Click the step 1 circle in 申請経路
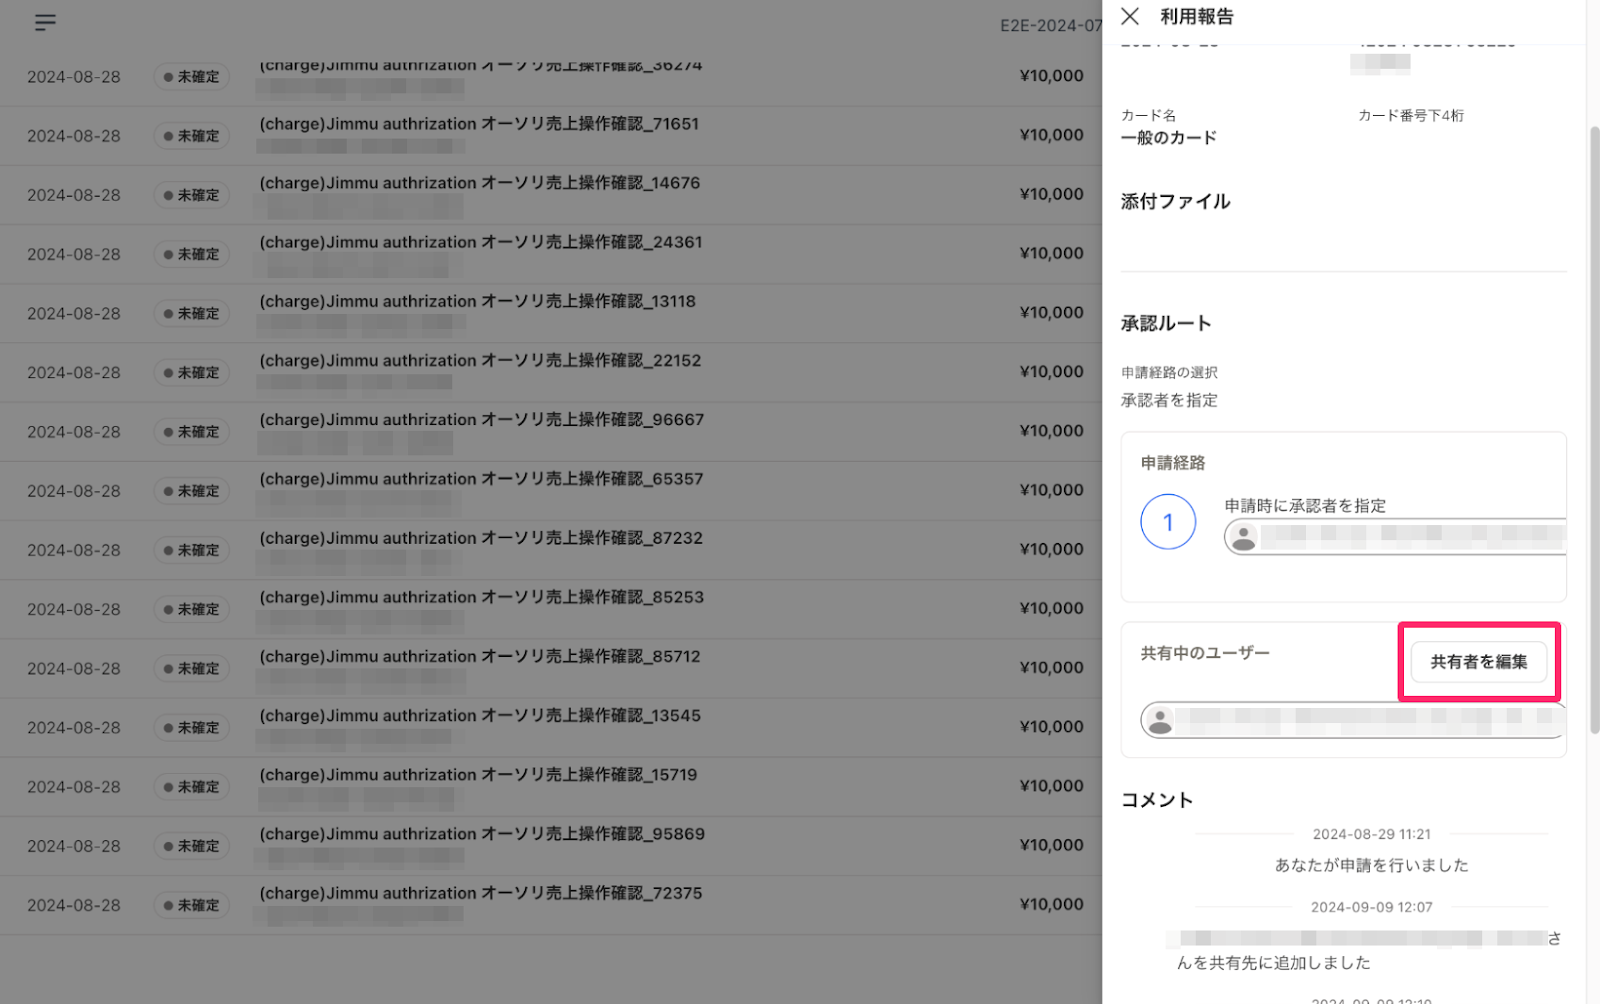Screen dimensions: 1600x1004 pos(1168,521)
